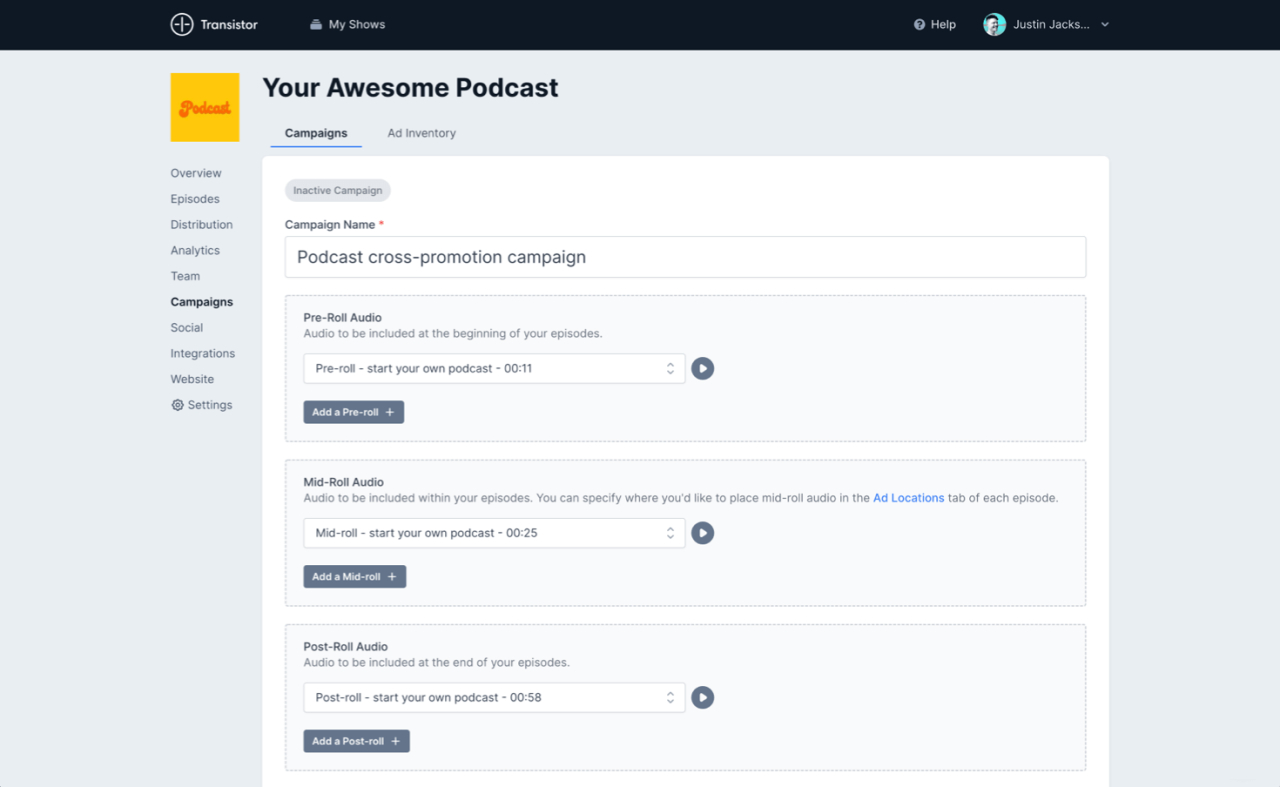1280x787 pixels.
Task: Click the Justin Jackson profile avatar
Action: pyautogui.click(x=993, y=24)
